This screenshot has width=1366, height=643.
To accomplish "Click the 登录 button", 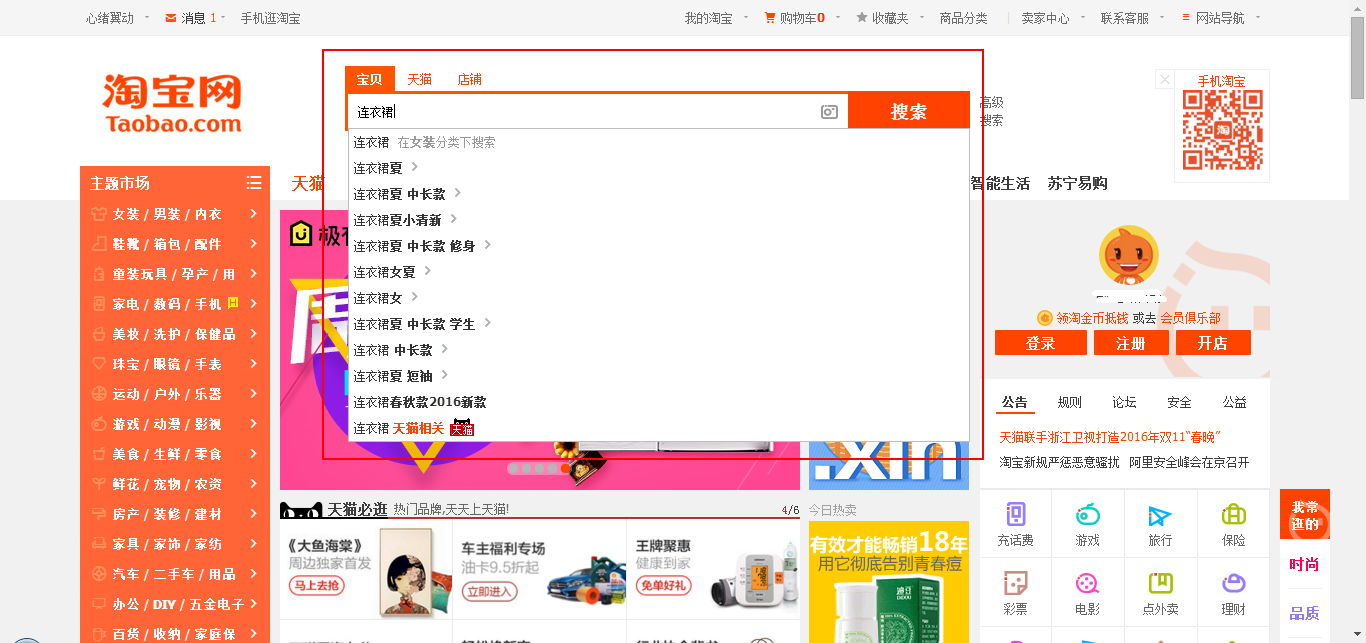I will click(1041, 343).
